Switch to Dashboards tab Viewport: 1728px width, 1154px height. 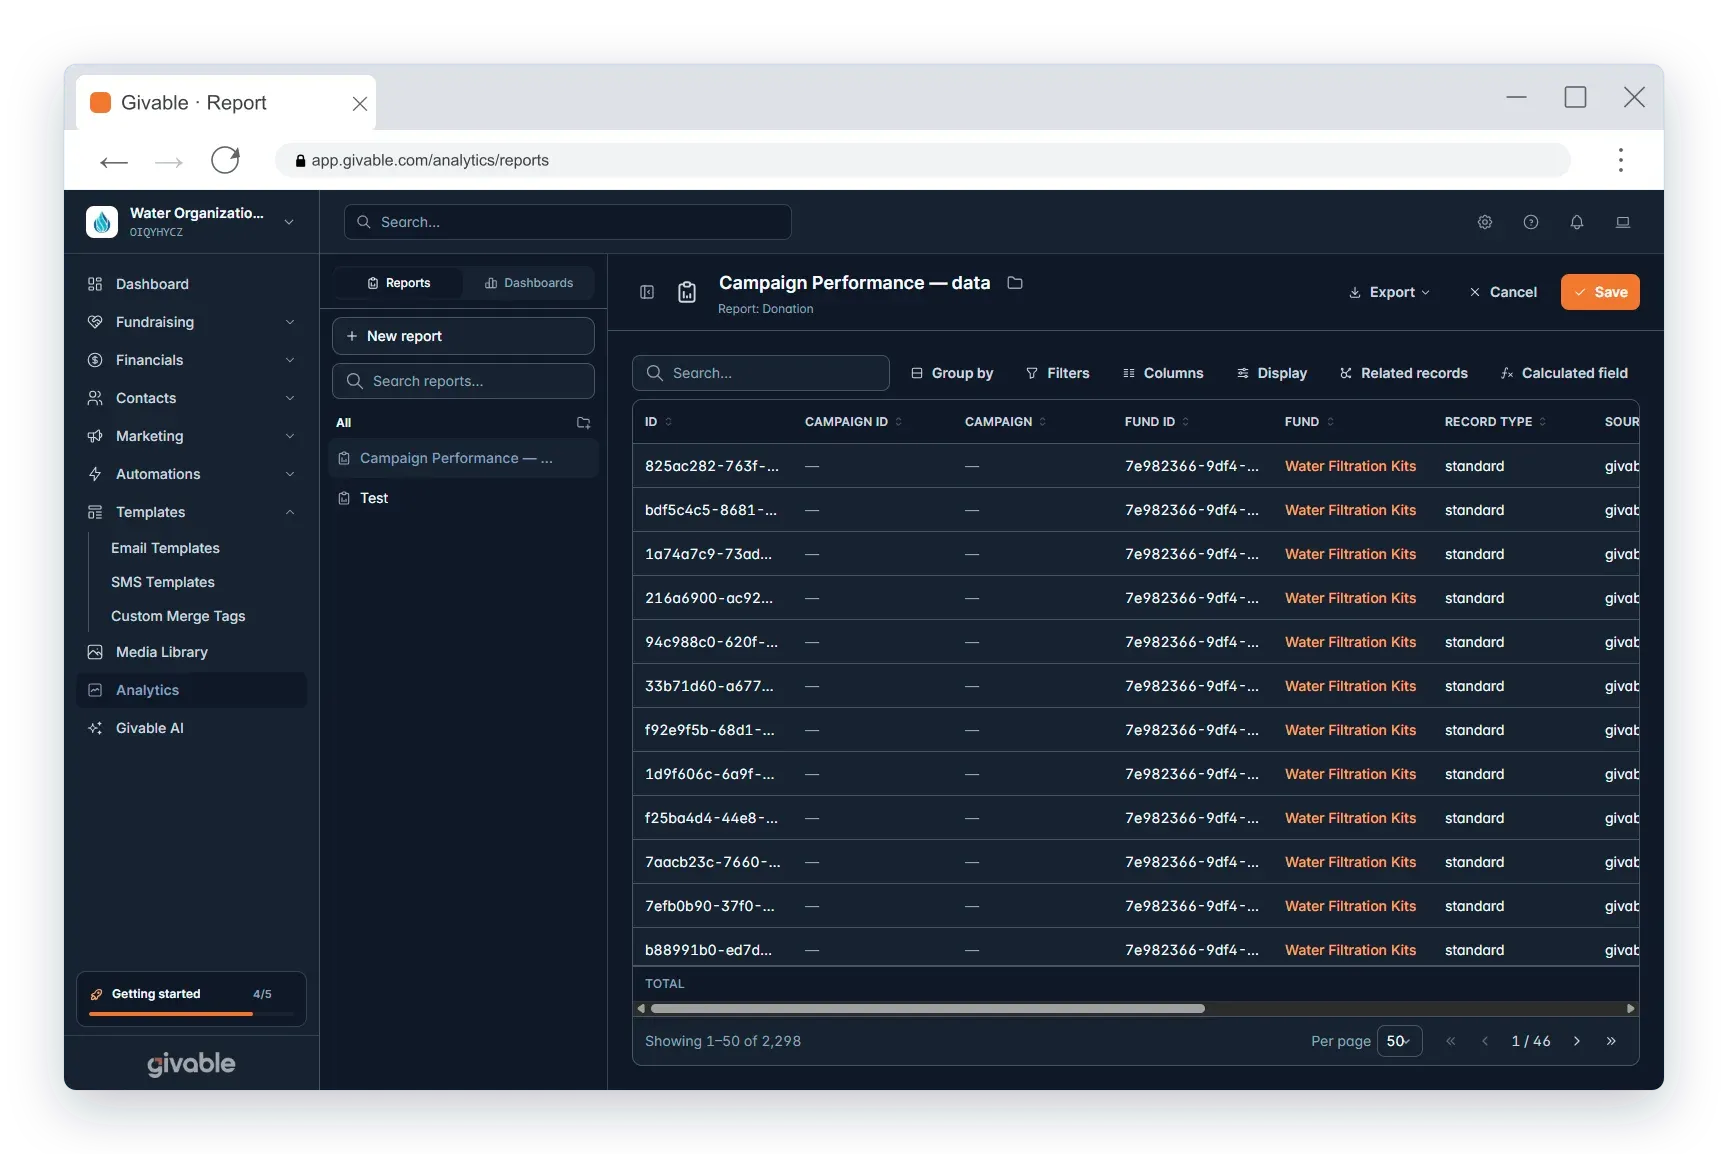pyautogui.click(x=529, y=283)
